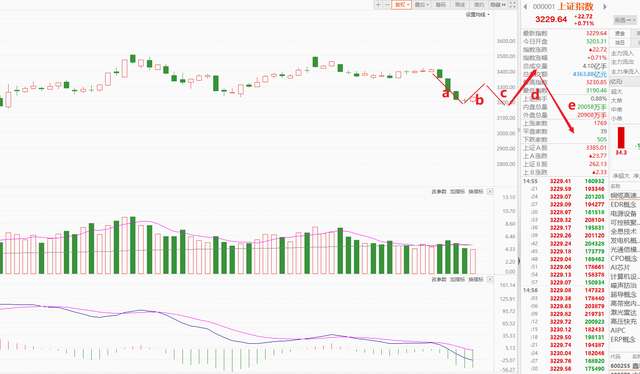Toggle fullscreen chart view icon

click(512, 4)
